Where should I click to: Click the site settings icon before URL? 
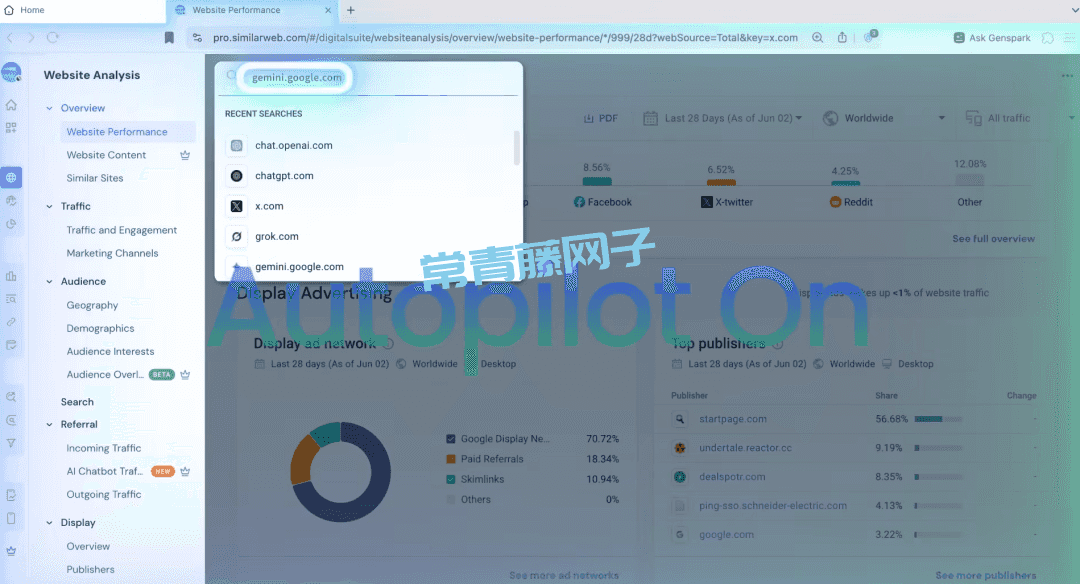click(x=197, y=38)
